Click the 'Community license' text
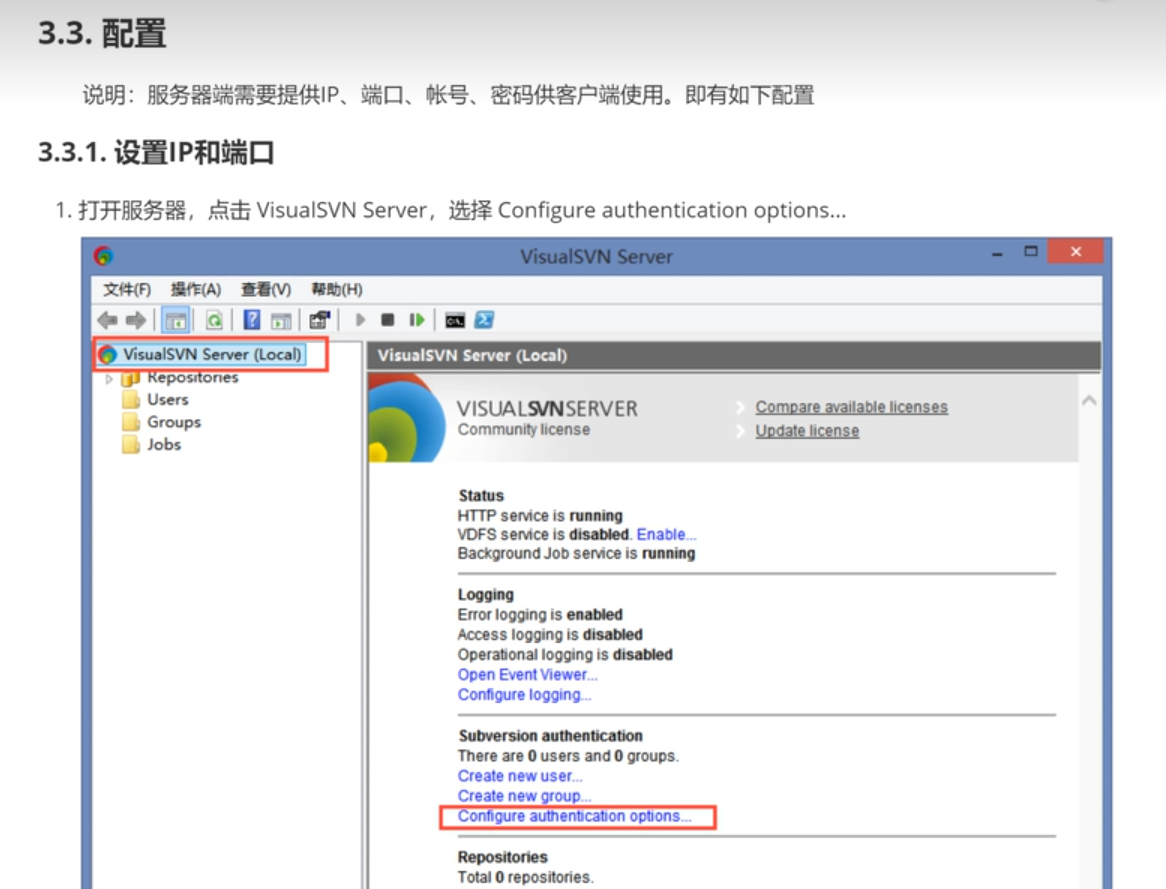 pos(524,429)
